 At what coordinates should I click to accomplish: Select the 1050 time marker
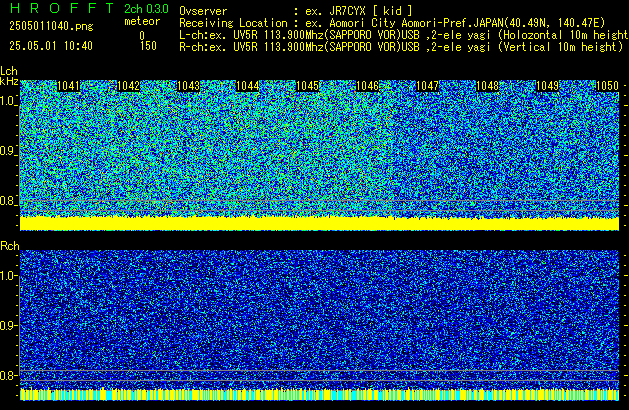[x=607, y=86]
